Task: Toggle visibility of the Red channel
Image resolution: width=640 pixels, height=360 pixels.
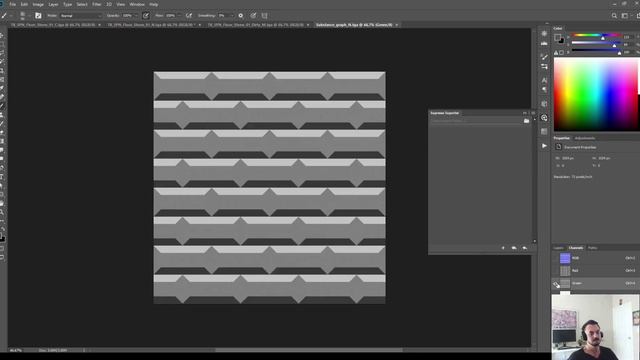Action: [x=556, y=271]
